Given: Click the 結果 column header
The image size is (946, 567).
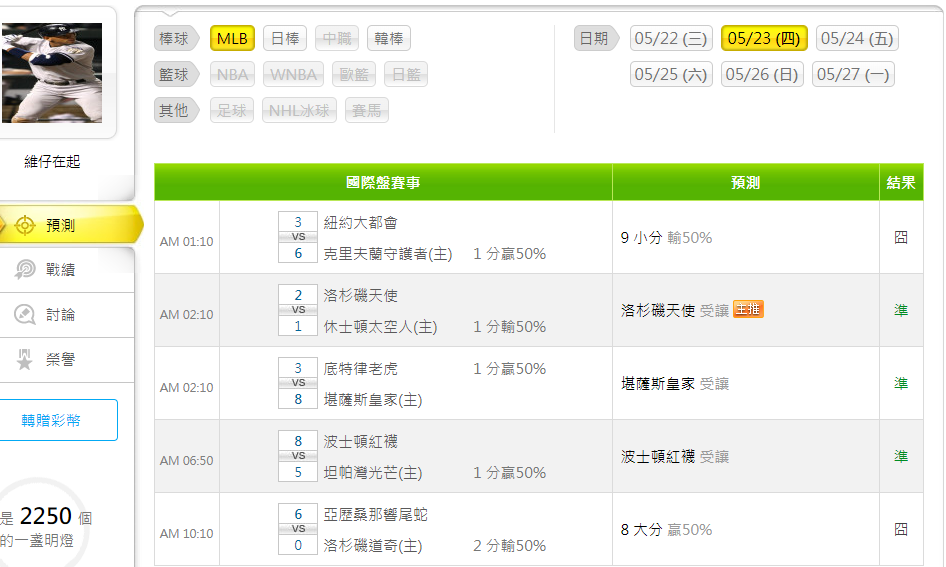Looking at the screenshot, I should point(901,182).
